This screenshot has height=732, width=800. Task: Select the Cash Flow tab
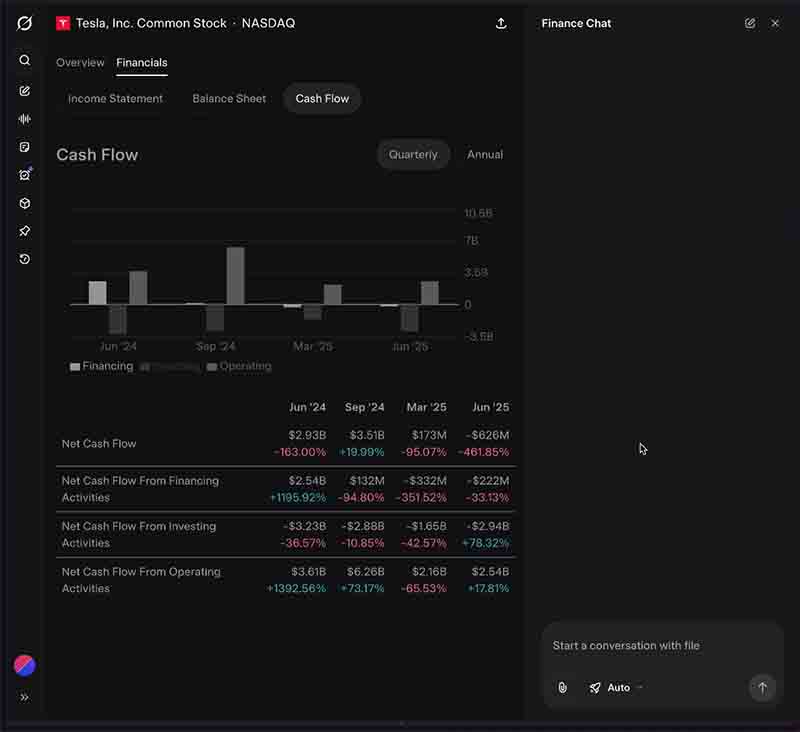(x=322, y=98)
